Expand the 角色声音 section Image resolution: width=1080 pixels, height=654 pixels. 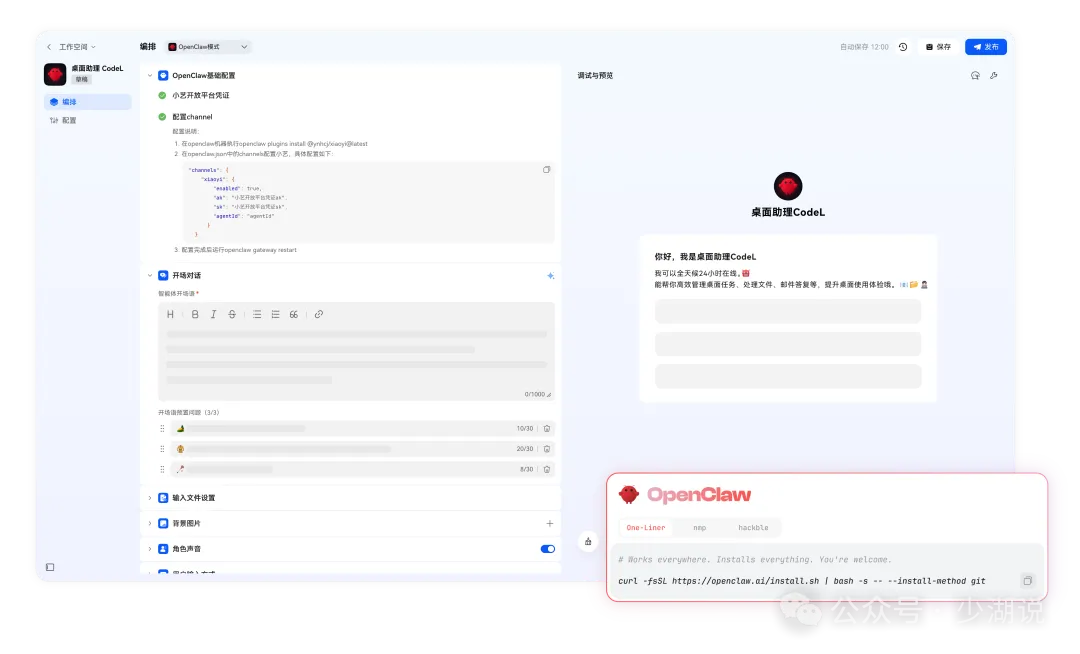click(149, 549)
